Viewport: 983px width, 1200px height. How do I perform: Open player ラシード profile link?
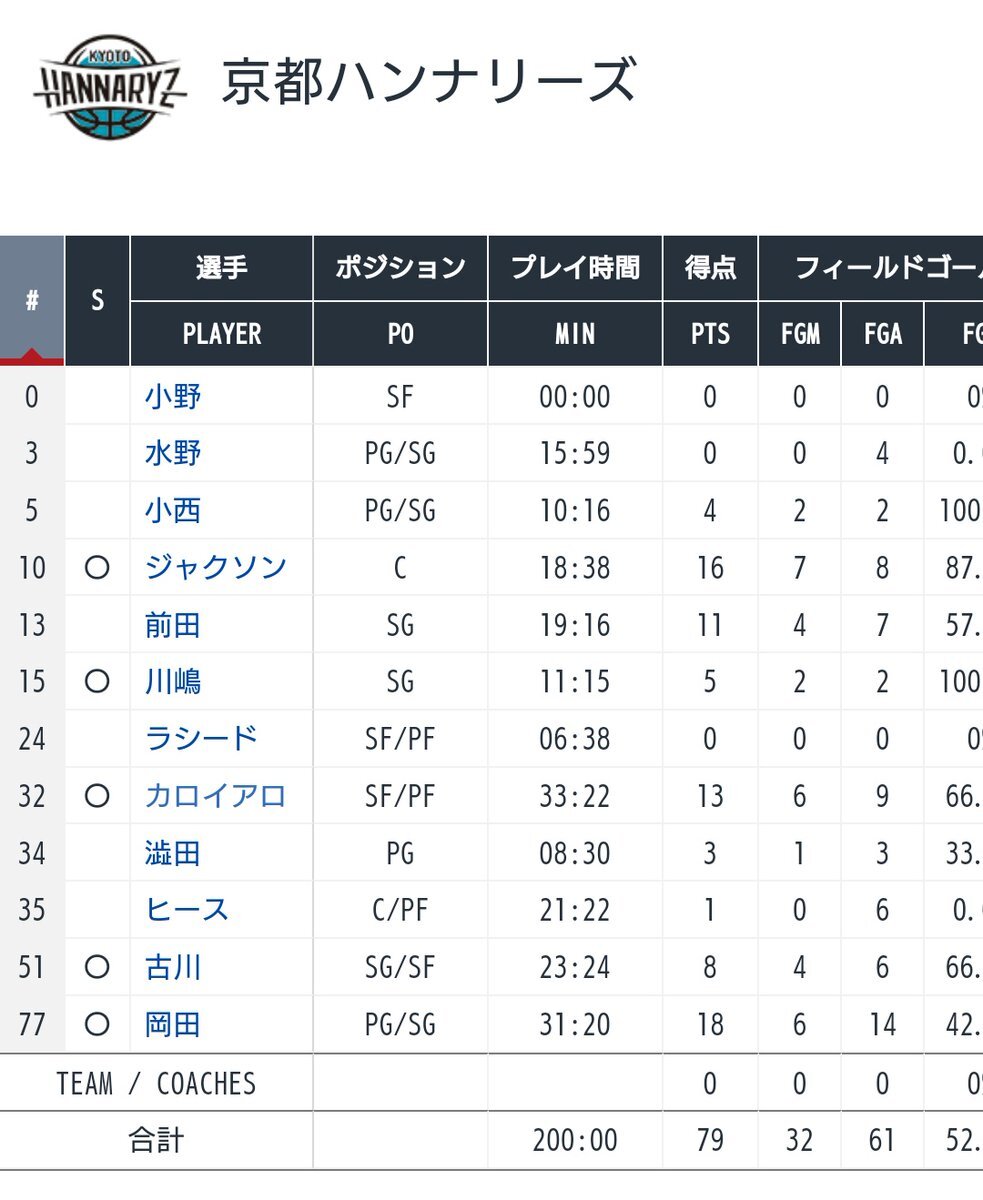[202, 739]
